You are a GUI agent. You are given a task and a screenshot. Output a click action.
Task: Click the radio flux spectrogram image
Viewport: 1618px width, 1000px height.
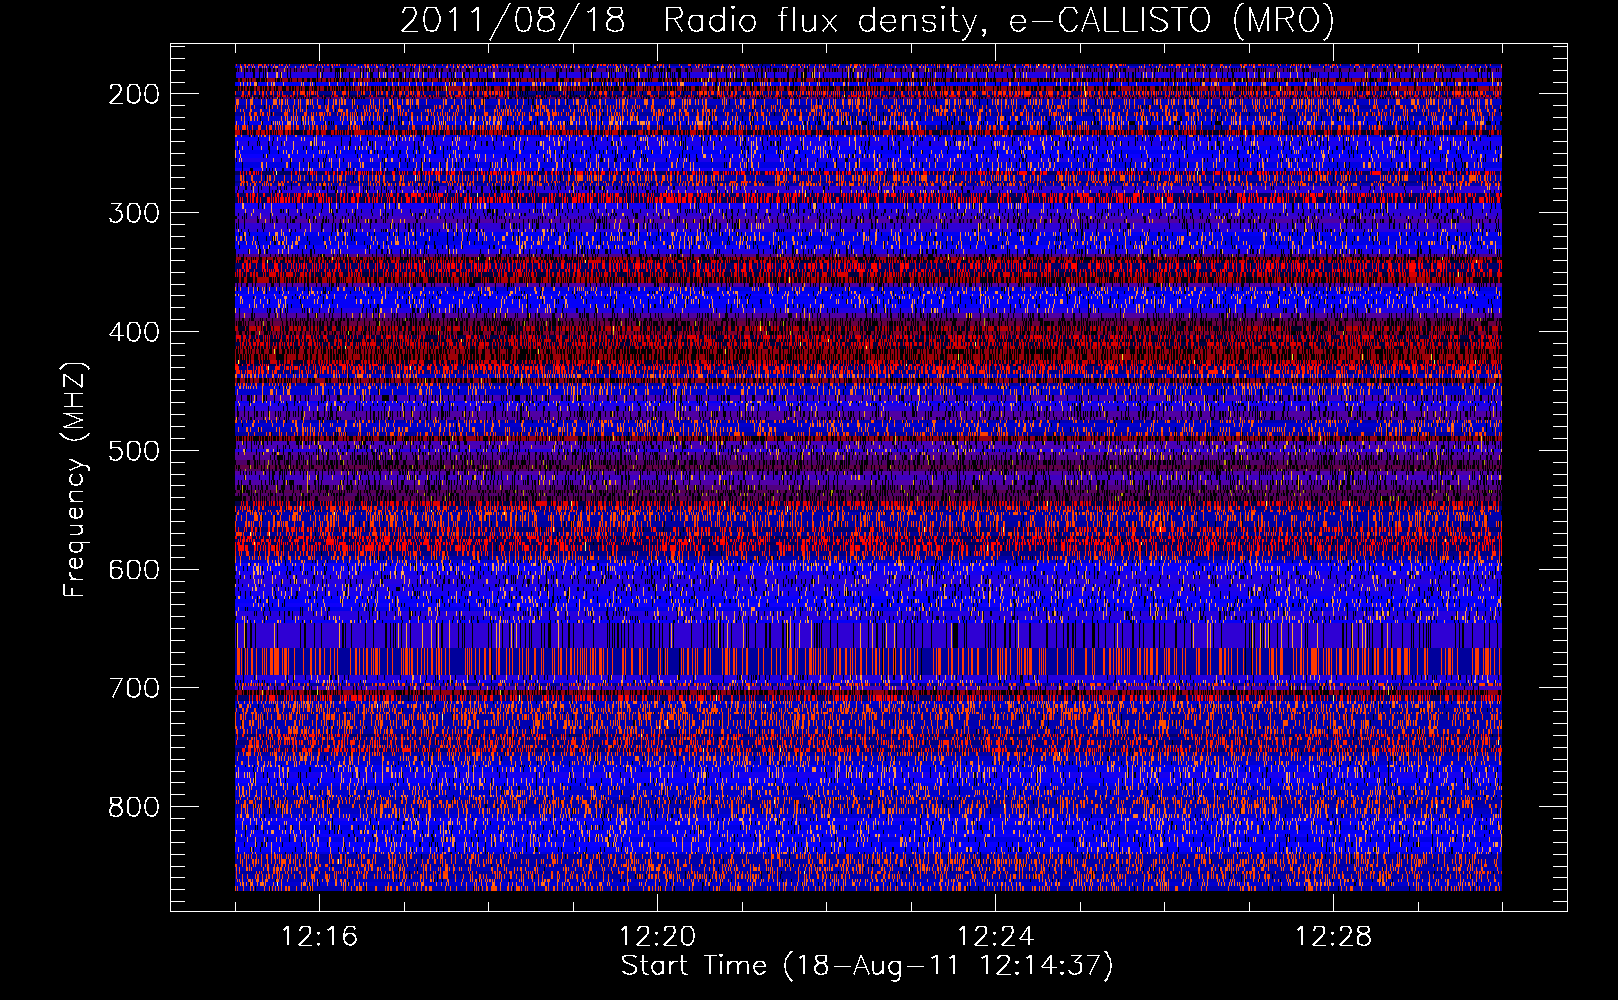[868, 478]
